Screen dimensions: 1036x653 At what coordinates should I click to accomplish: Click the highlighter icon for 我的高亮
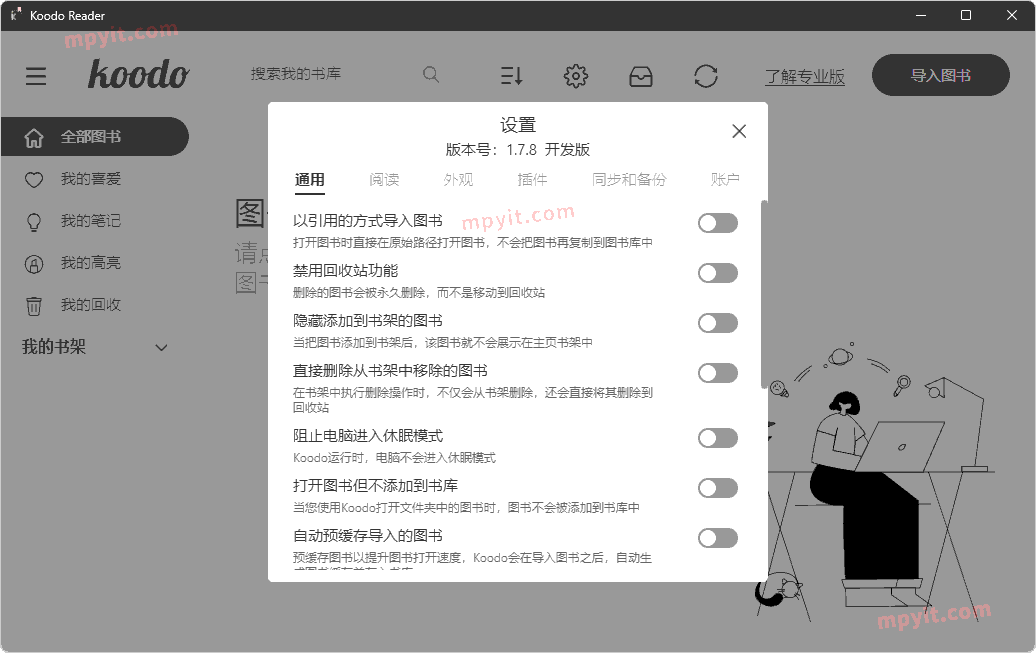tap(34, 264)
